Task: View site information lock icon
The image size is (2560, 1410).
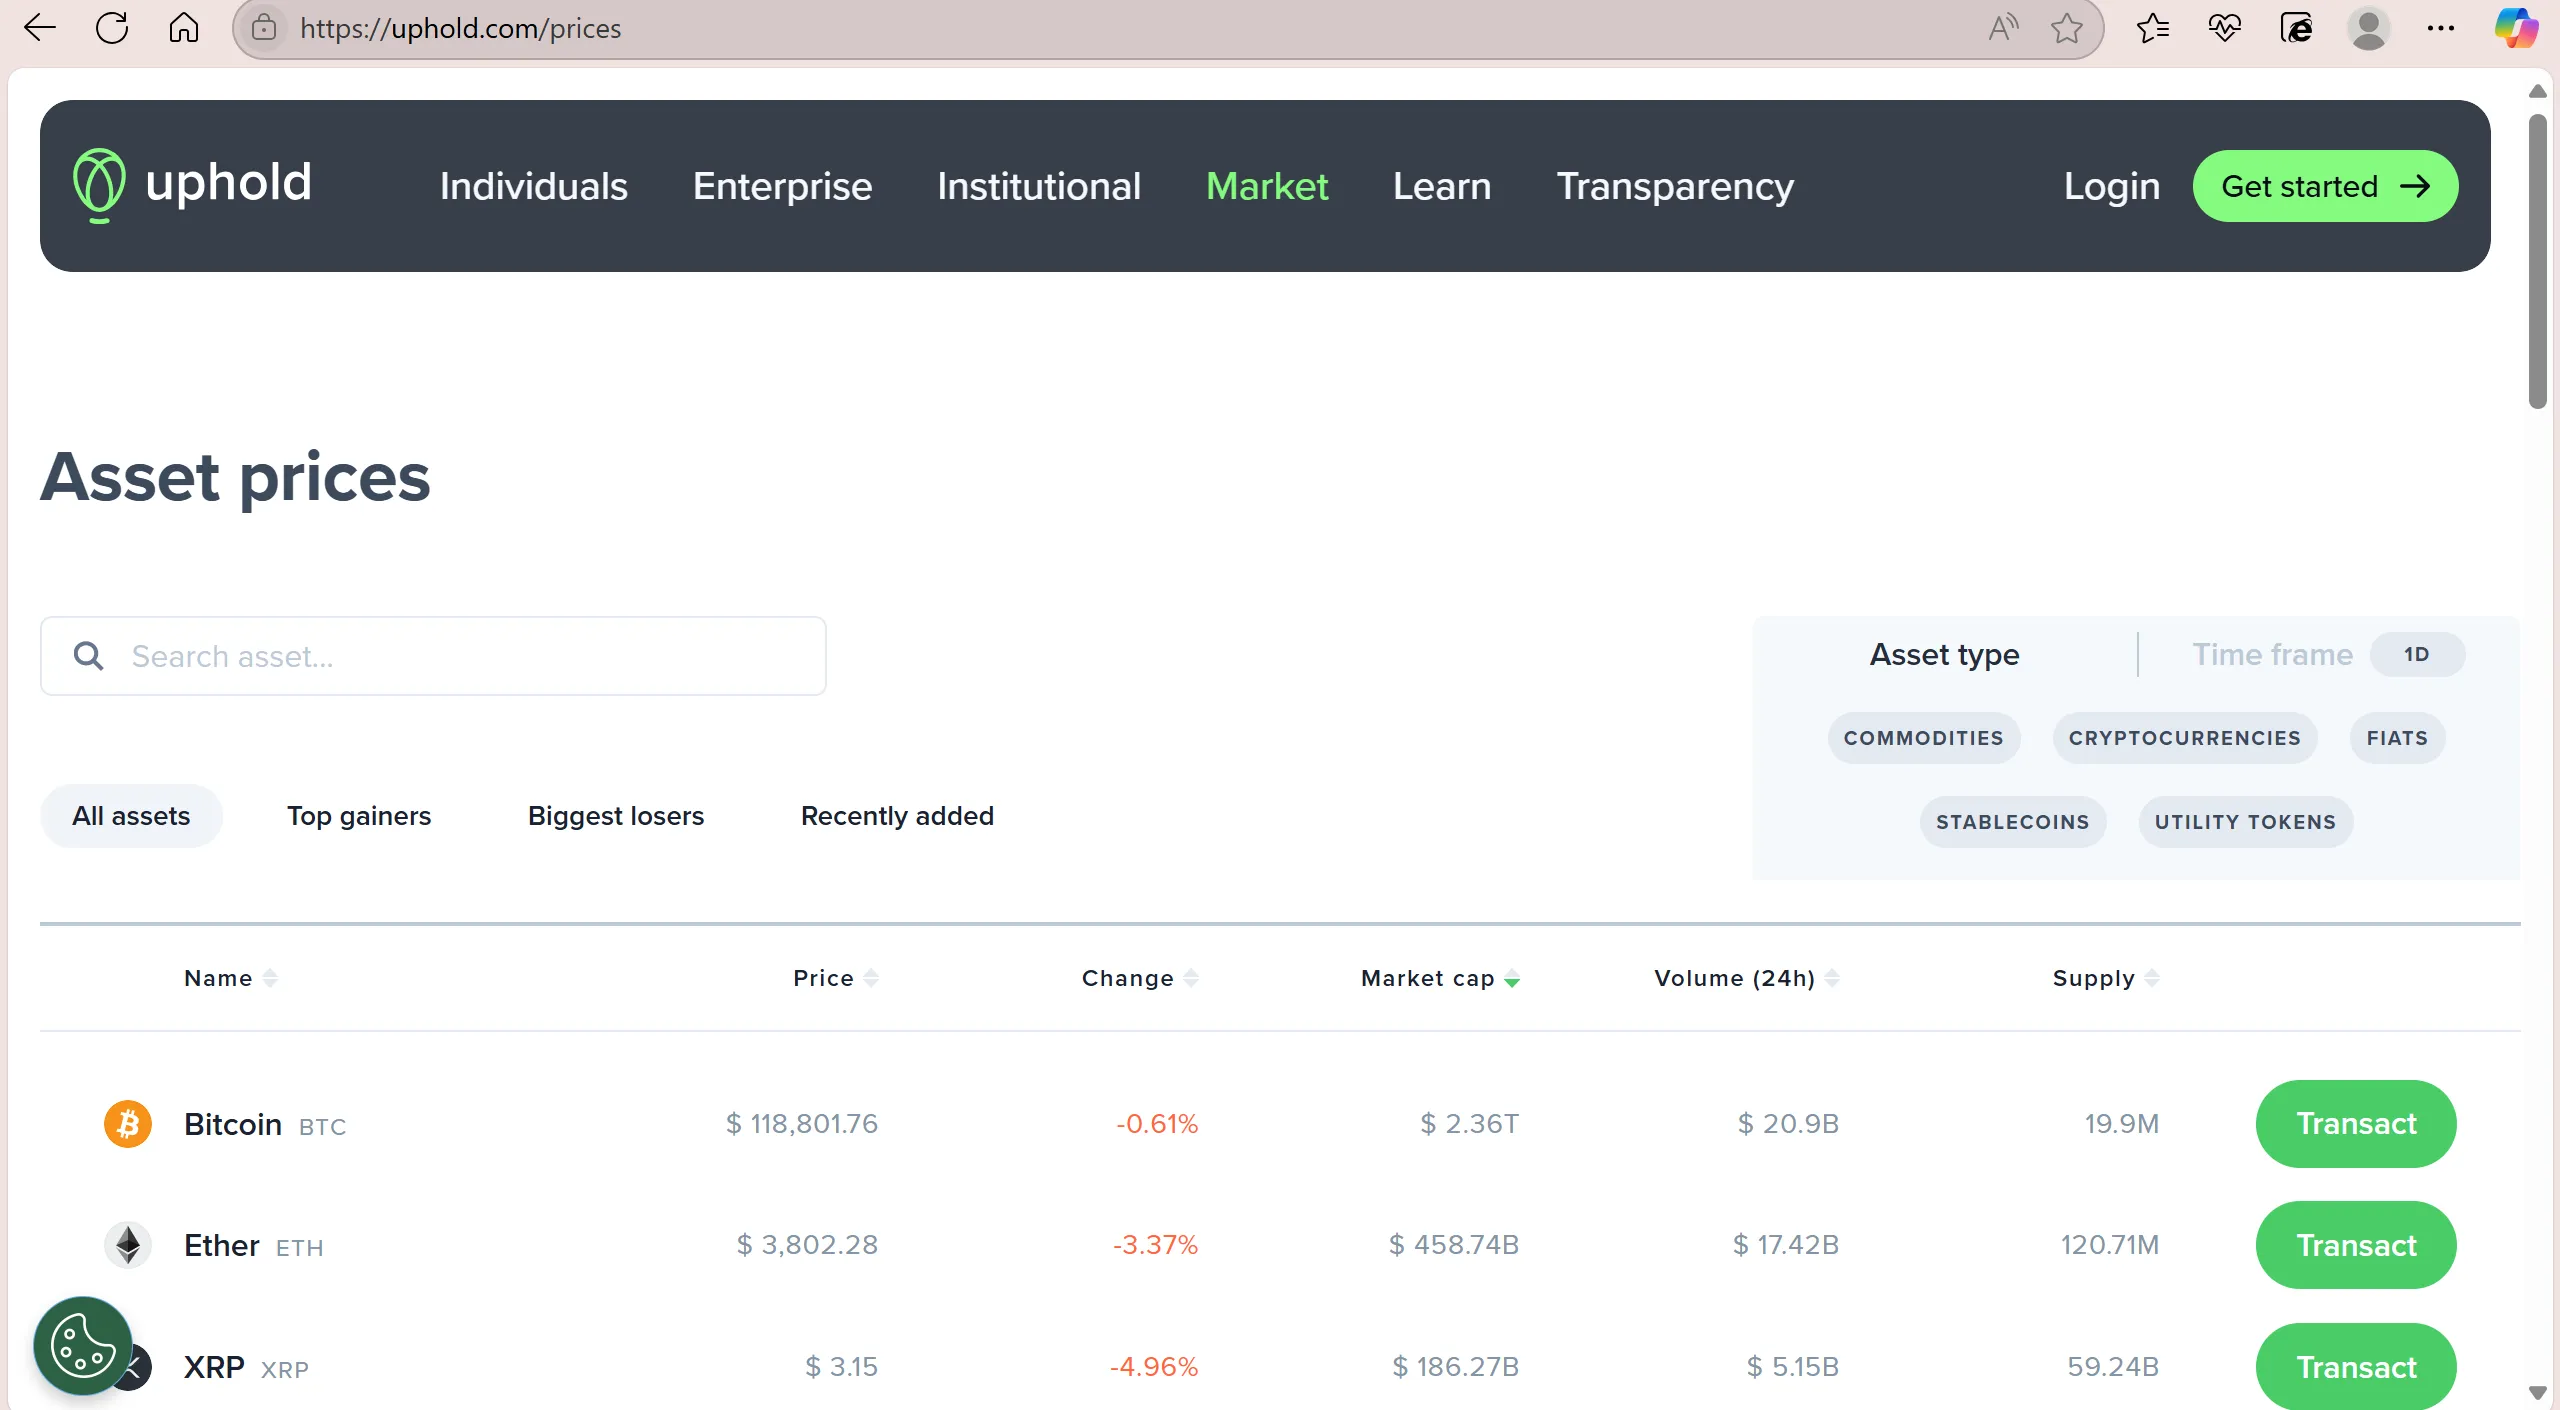Action: pos(264,28)
